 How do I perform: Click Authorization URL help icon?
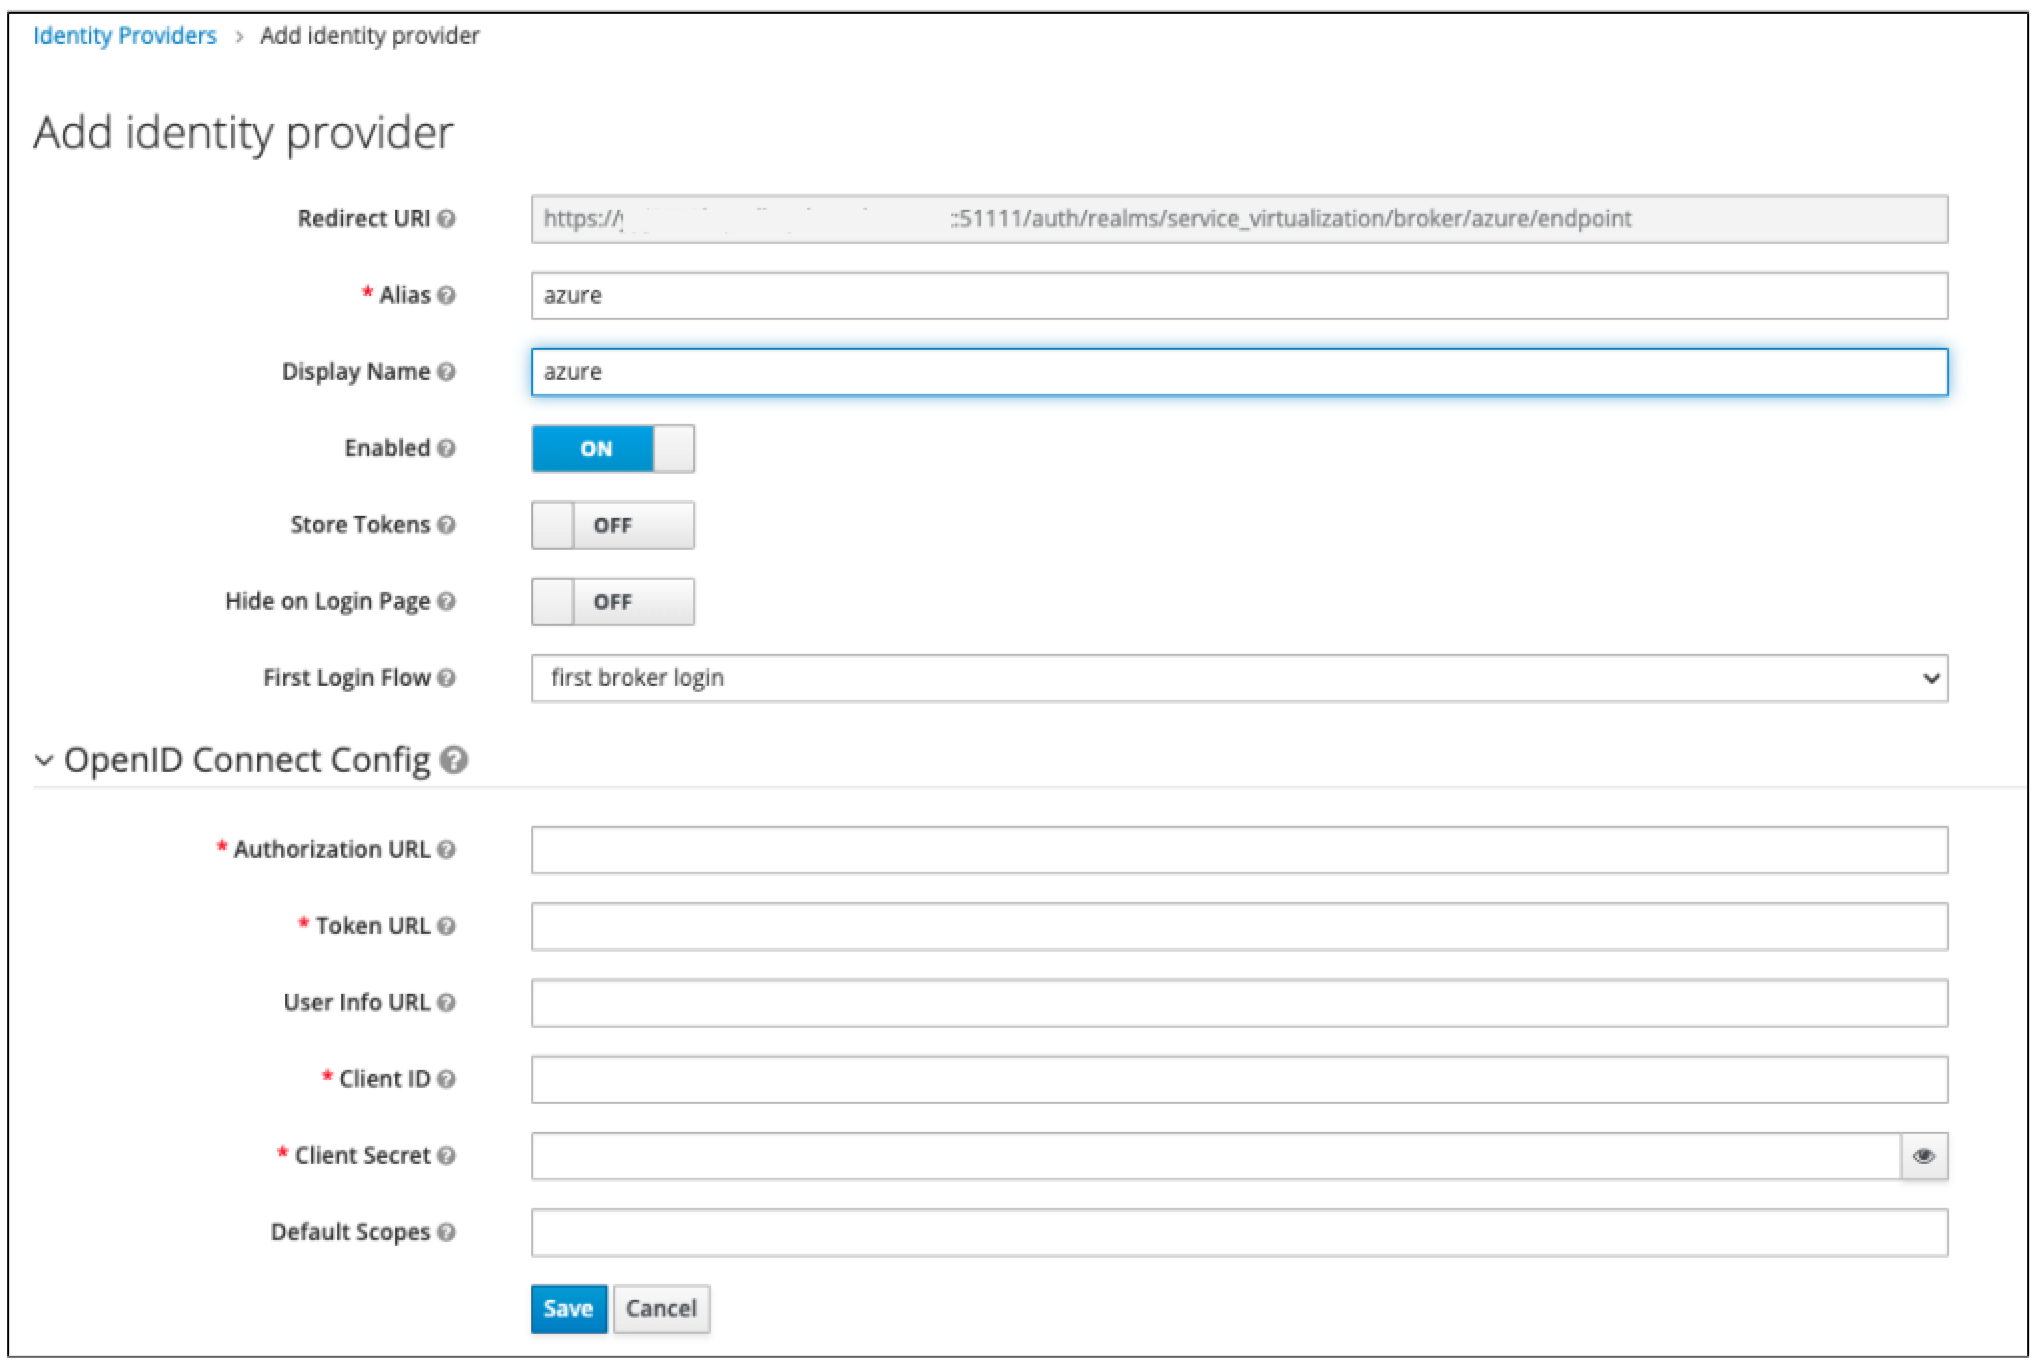tap(446, 850)
